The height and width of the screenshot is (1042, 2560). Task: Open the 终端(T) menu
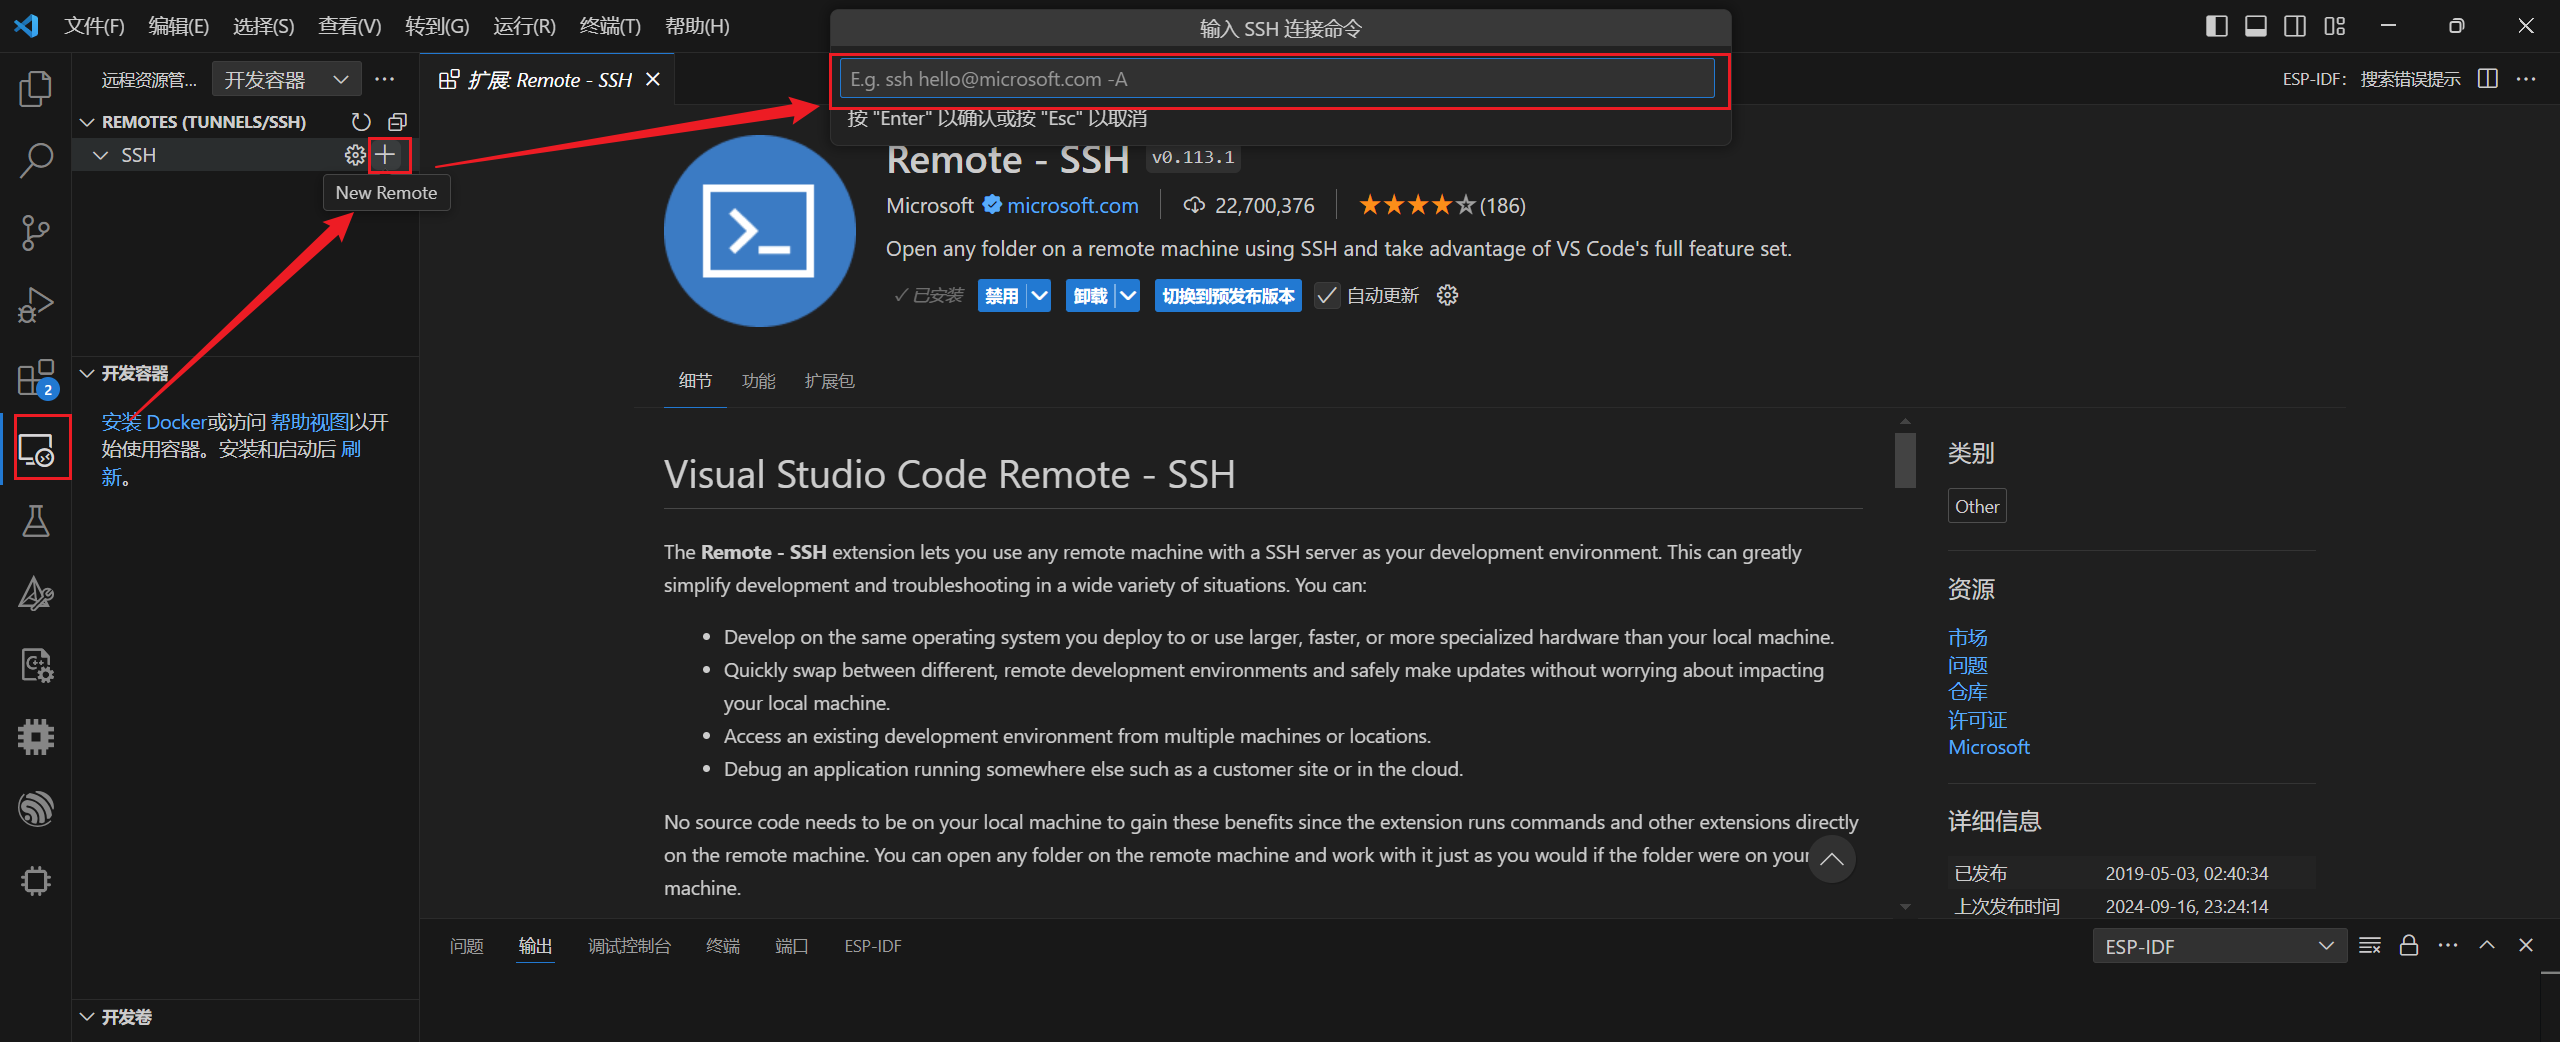[x=610, y=26]
